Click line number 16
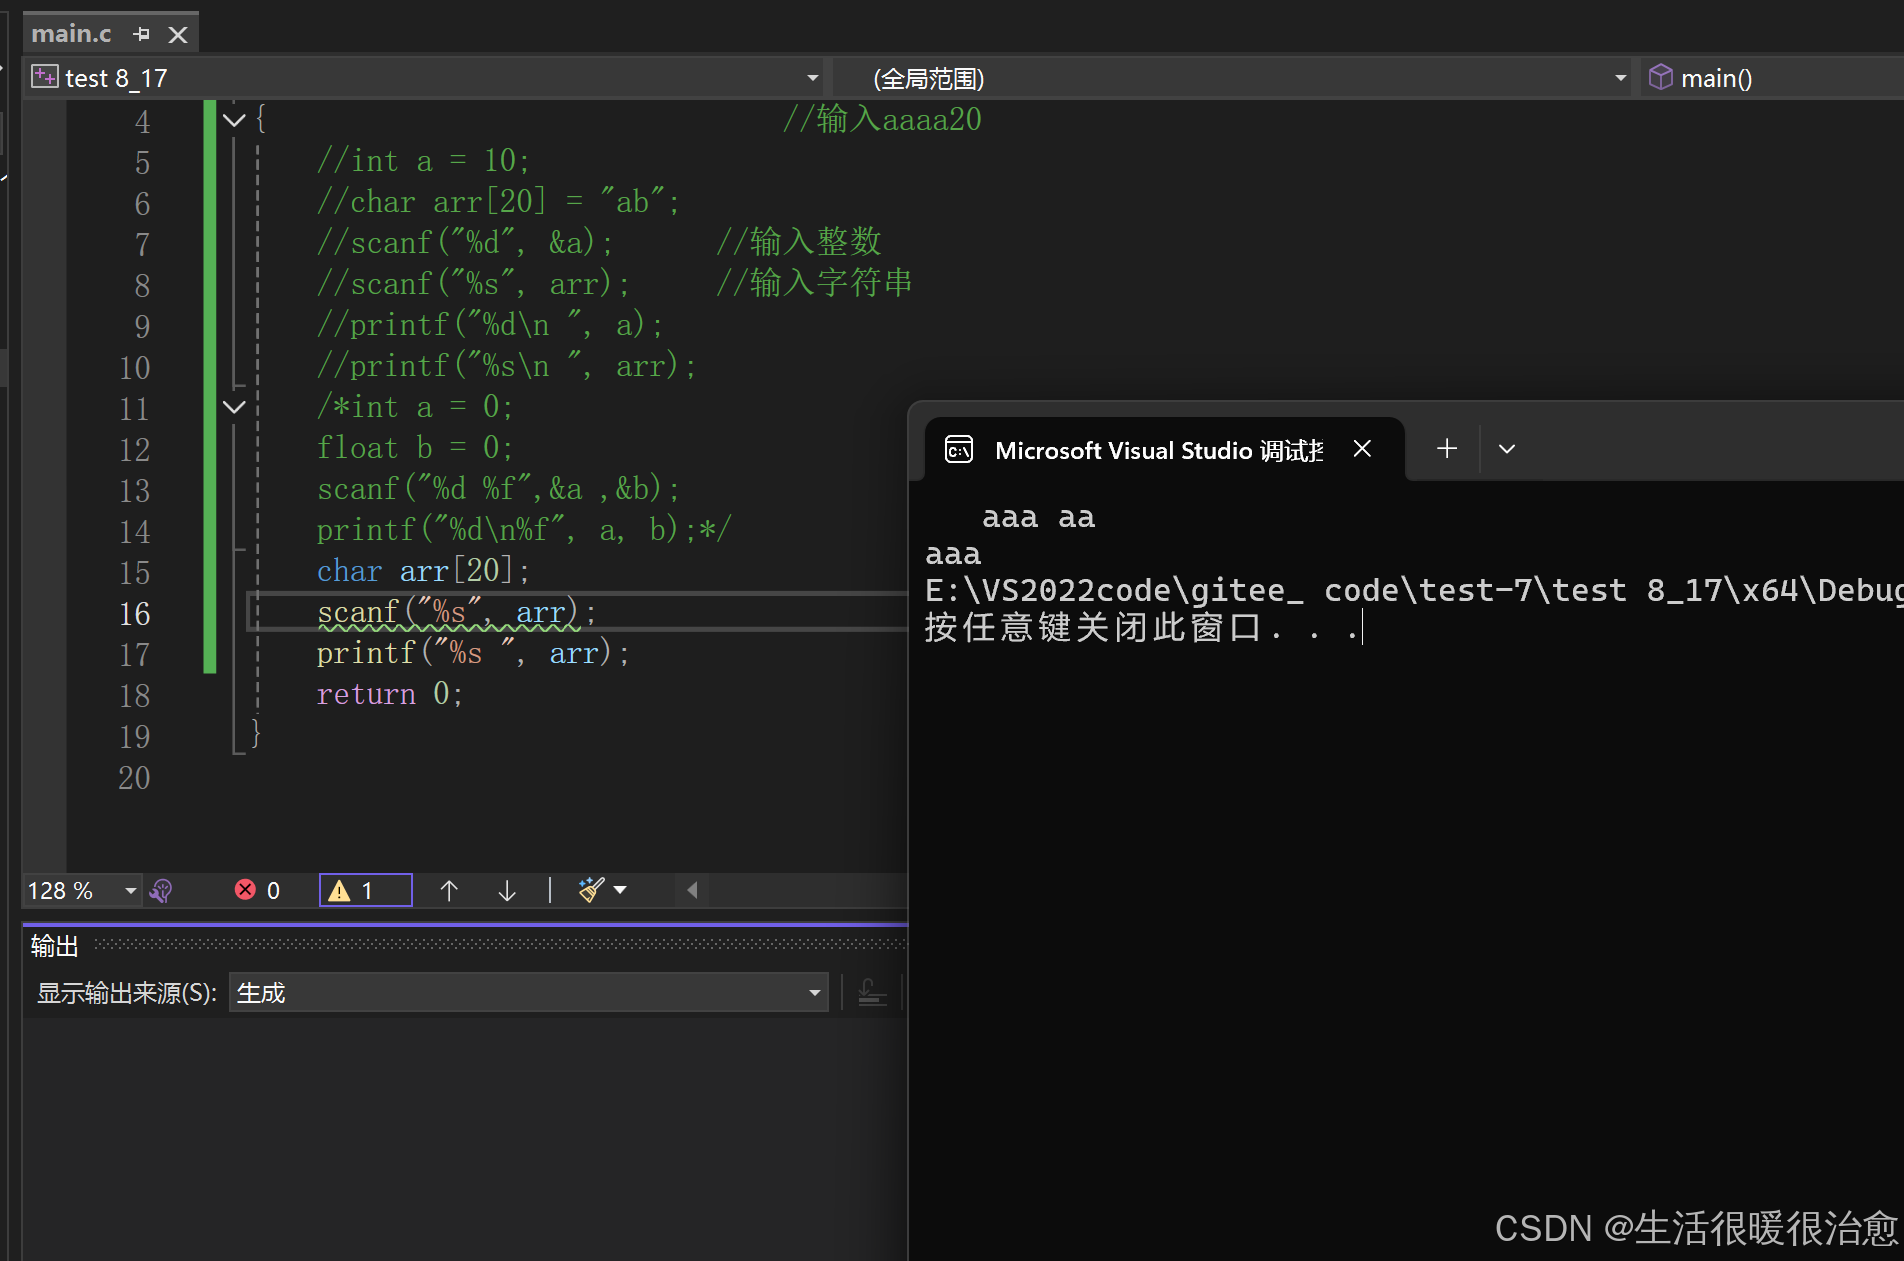This screenshot has height=1261, width=1904. [x=135, y=613]
